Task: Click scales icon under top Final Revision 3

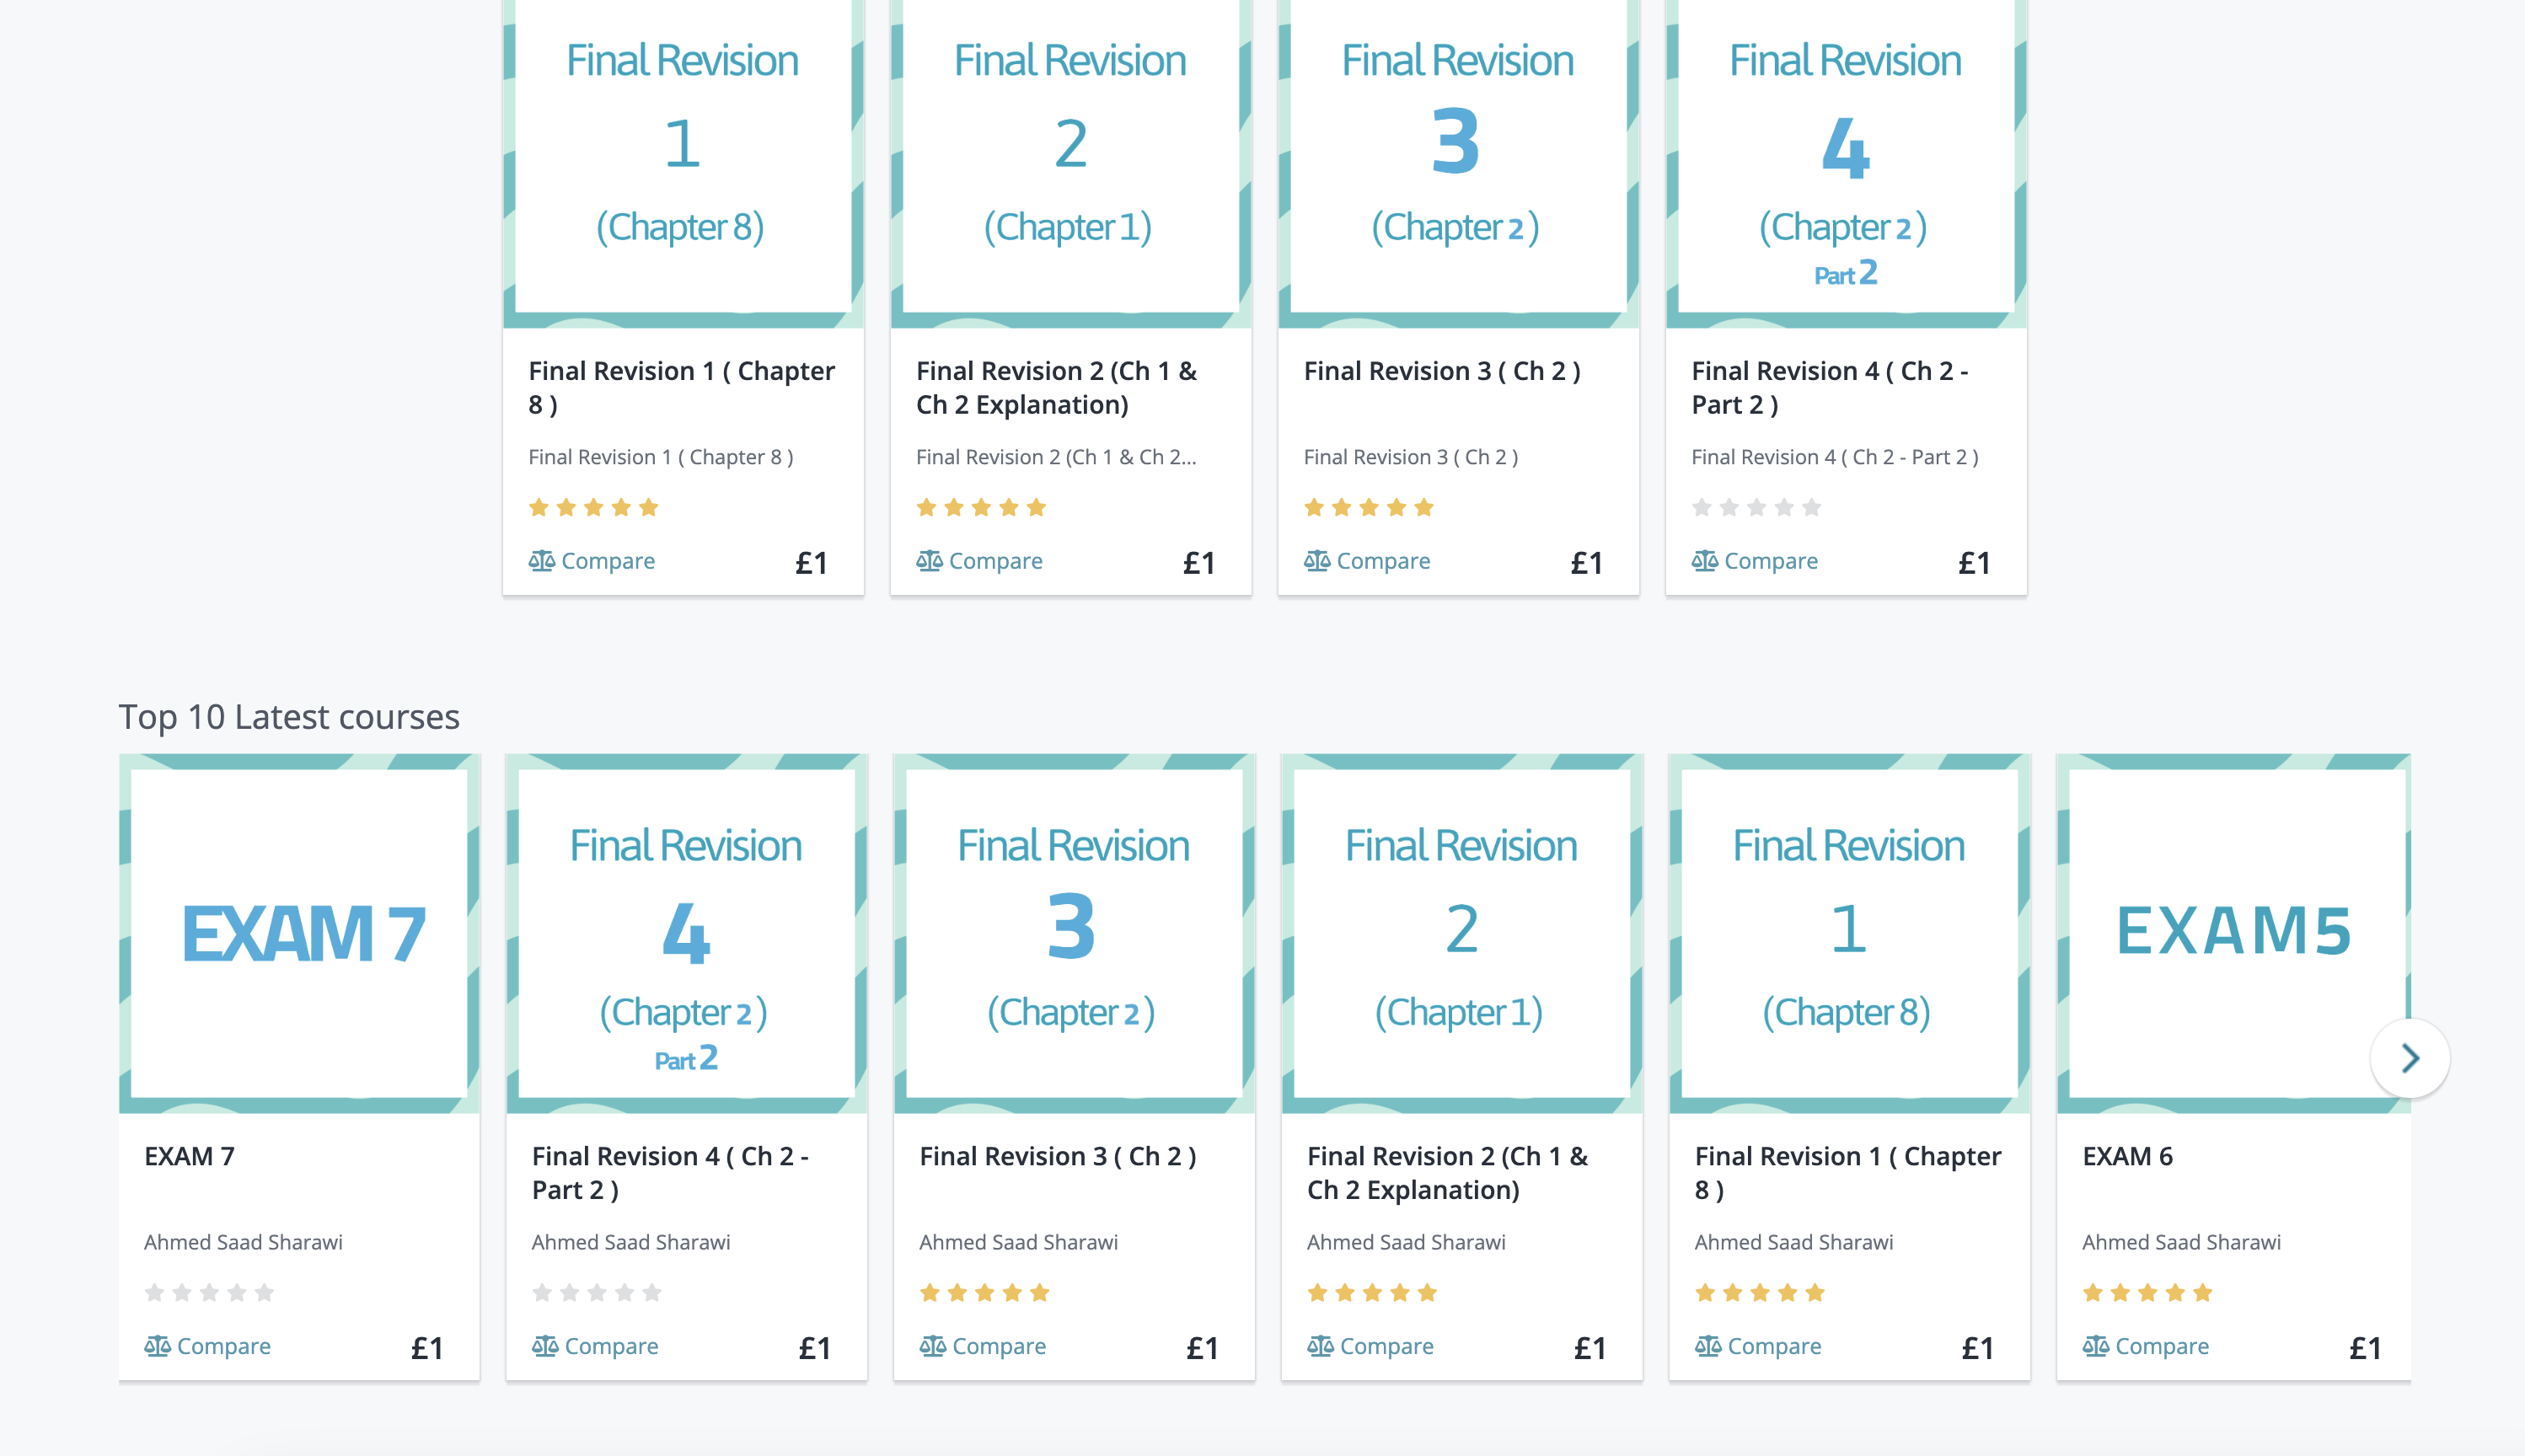Action: click(x=1317, y=561)
